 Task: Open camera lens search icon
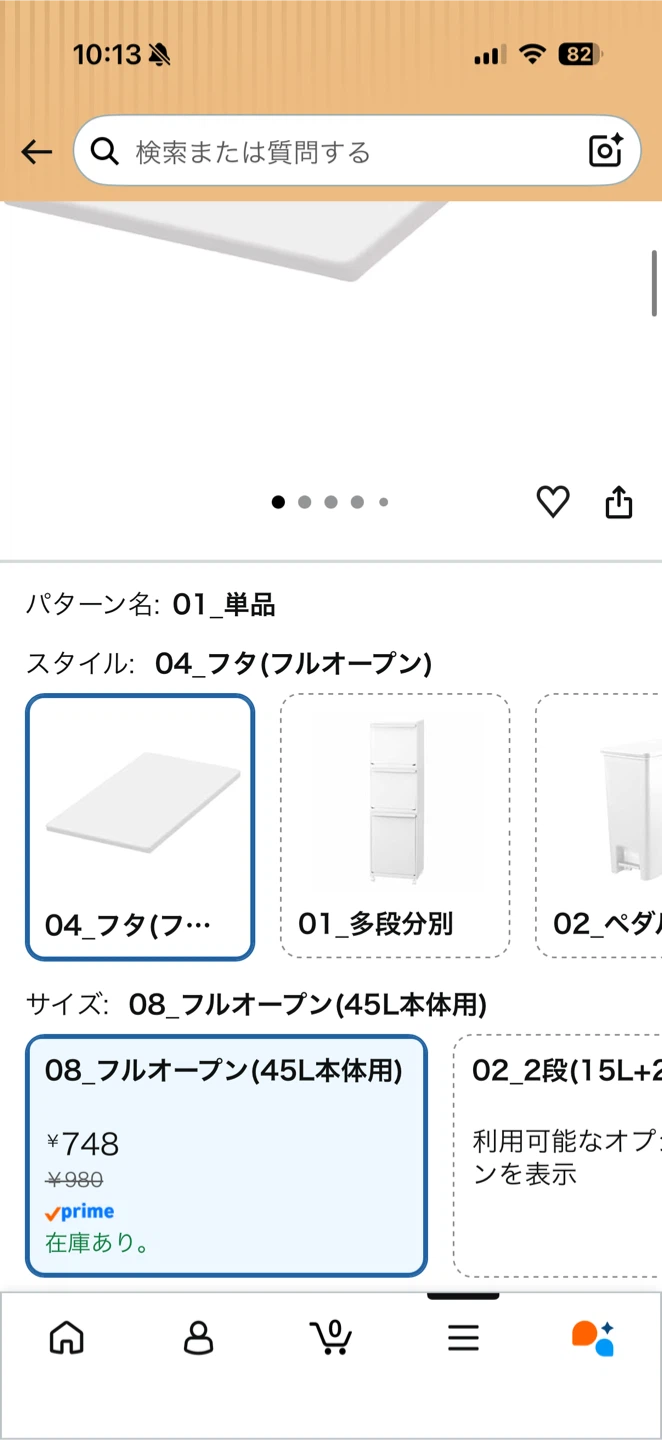click(606, 151)
